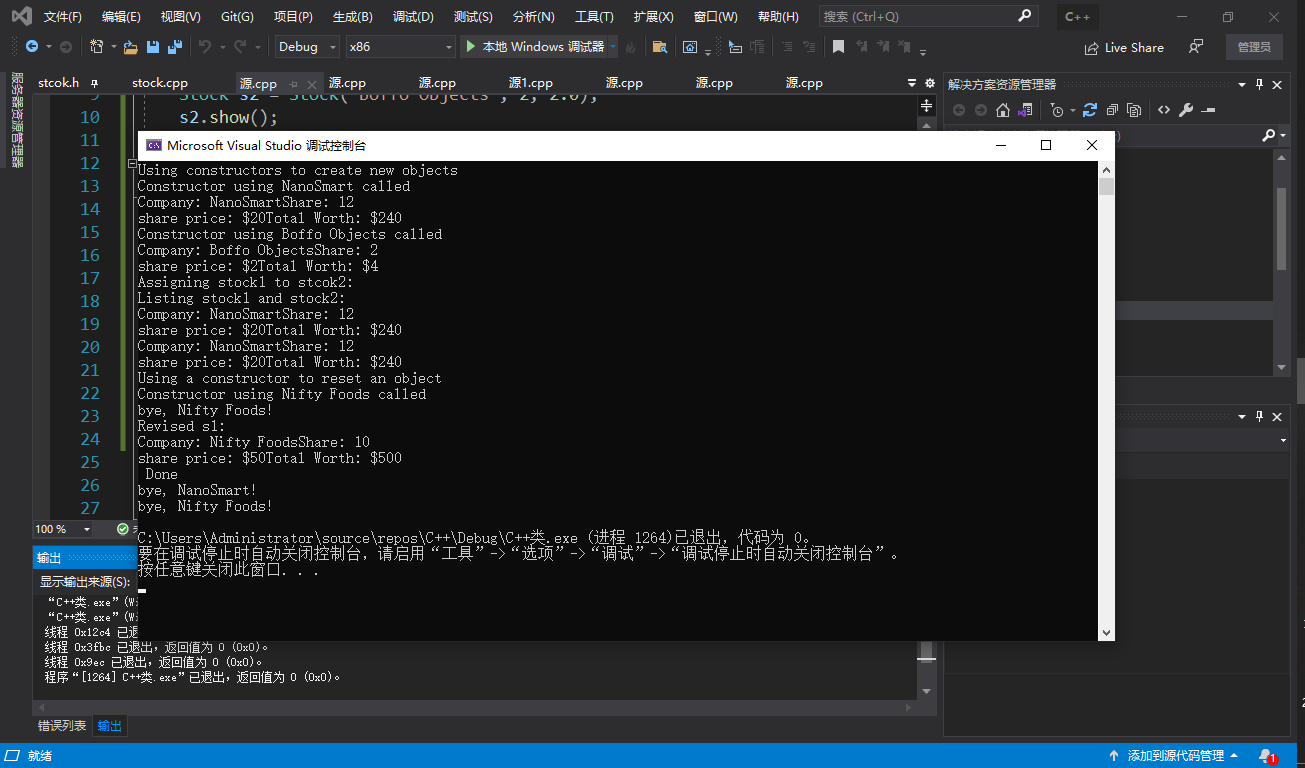Click the Hot Reload flame icon

[x=630, y=47]
